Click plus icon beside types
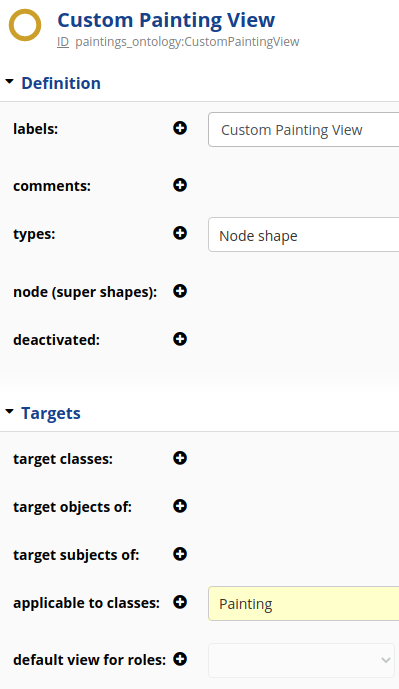The width and height of the screenshot is (399, 689). (180, 233)
